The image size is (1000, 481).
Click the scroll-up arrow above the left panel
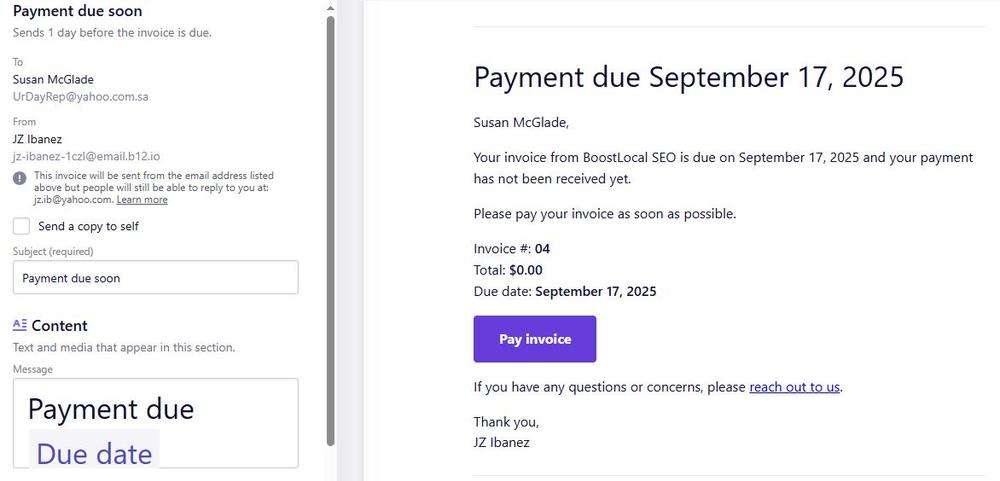tap(330, 7)
